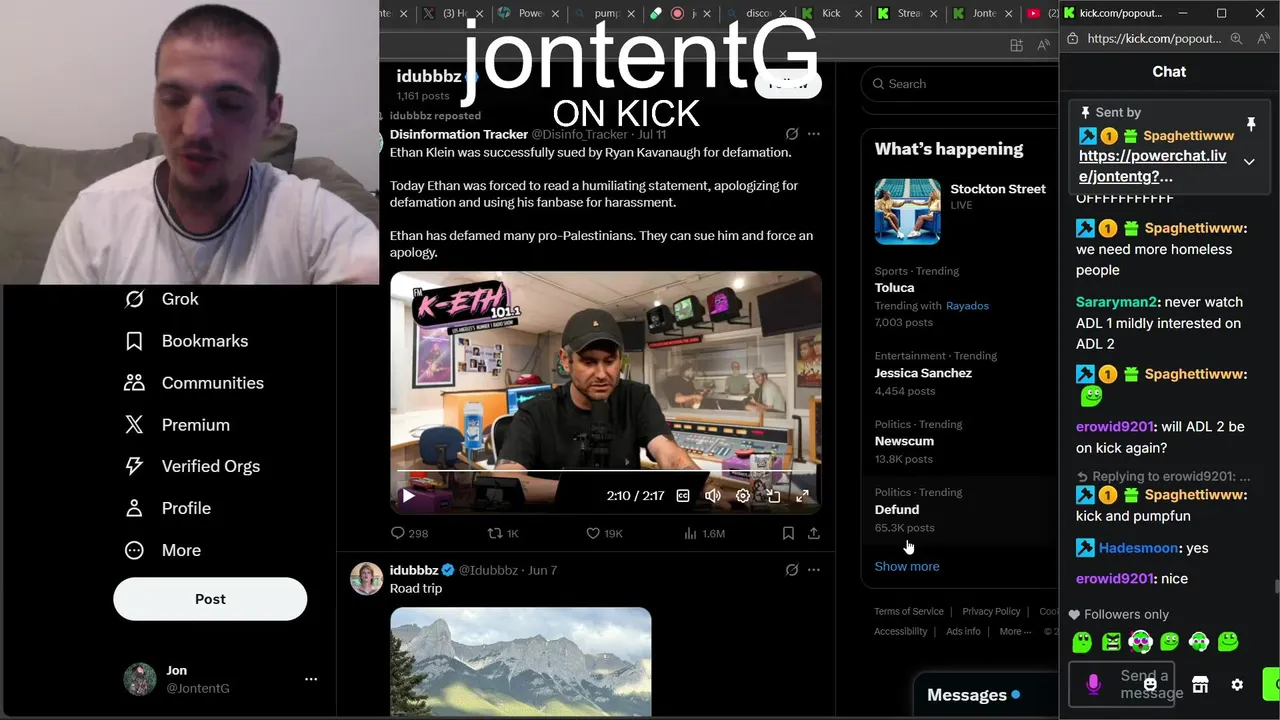Click idubbbz avatar on Road trip post
Screen dimensions: 1280x720
click(366, 578)
